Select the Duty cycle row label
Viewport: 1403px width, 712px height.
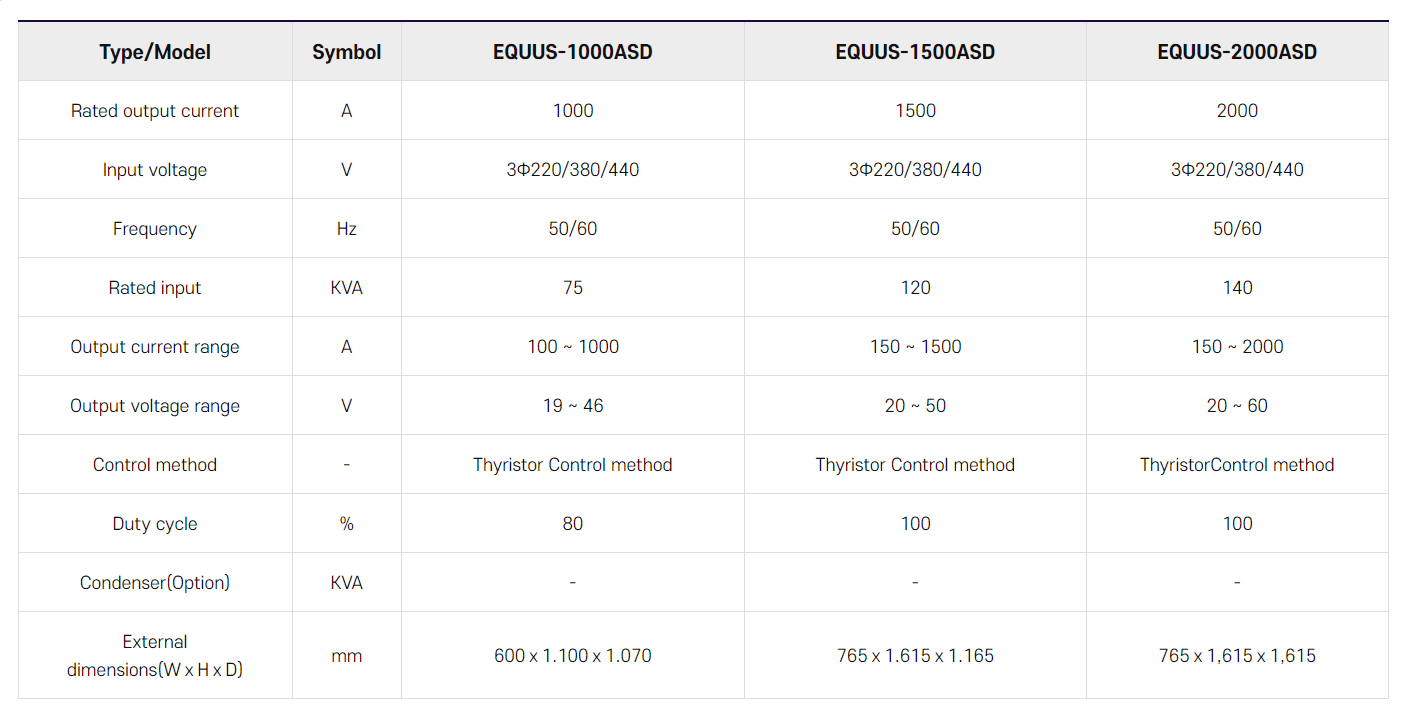[155, 524]
